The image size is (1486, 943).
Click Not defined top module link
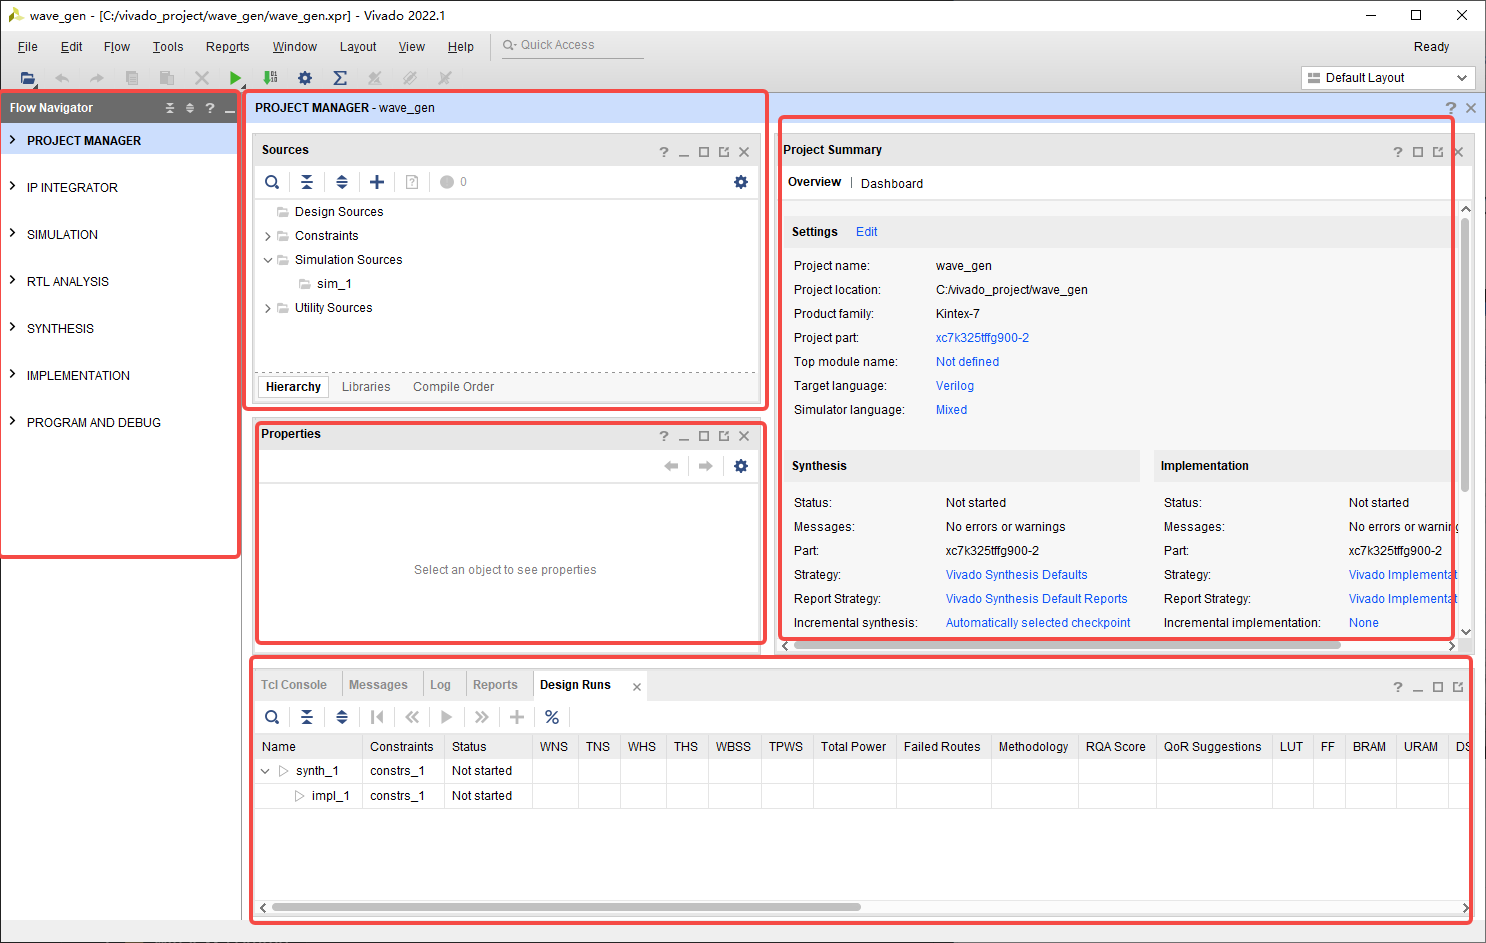pyautogui.click(x=967, y=362)
